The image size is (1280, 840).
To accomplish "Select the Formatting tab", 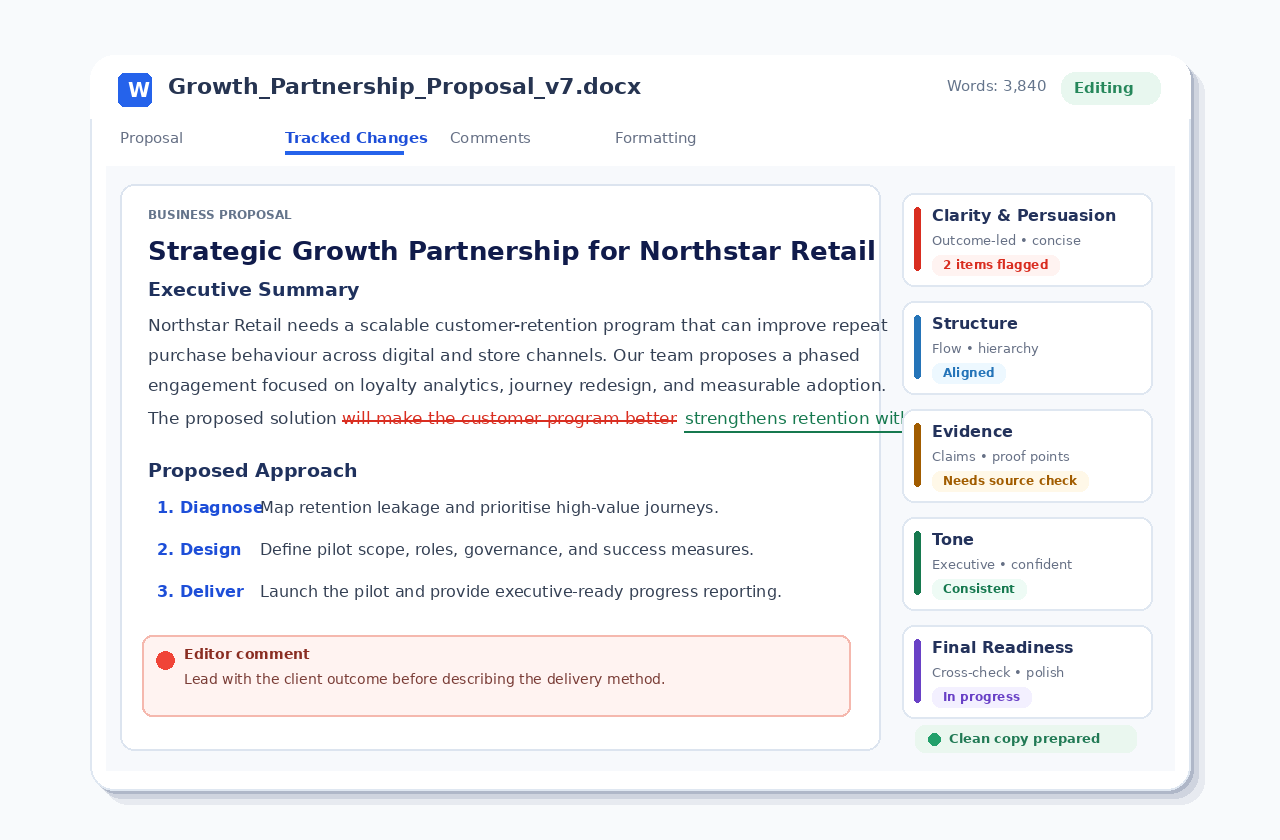I will coord(655,138).
